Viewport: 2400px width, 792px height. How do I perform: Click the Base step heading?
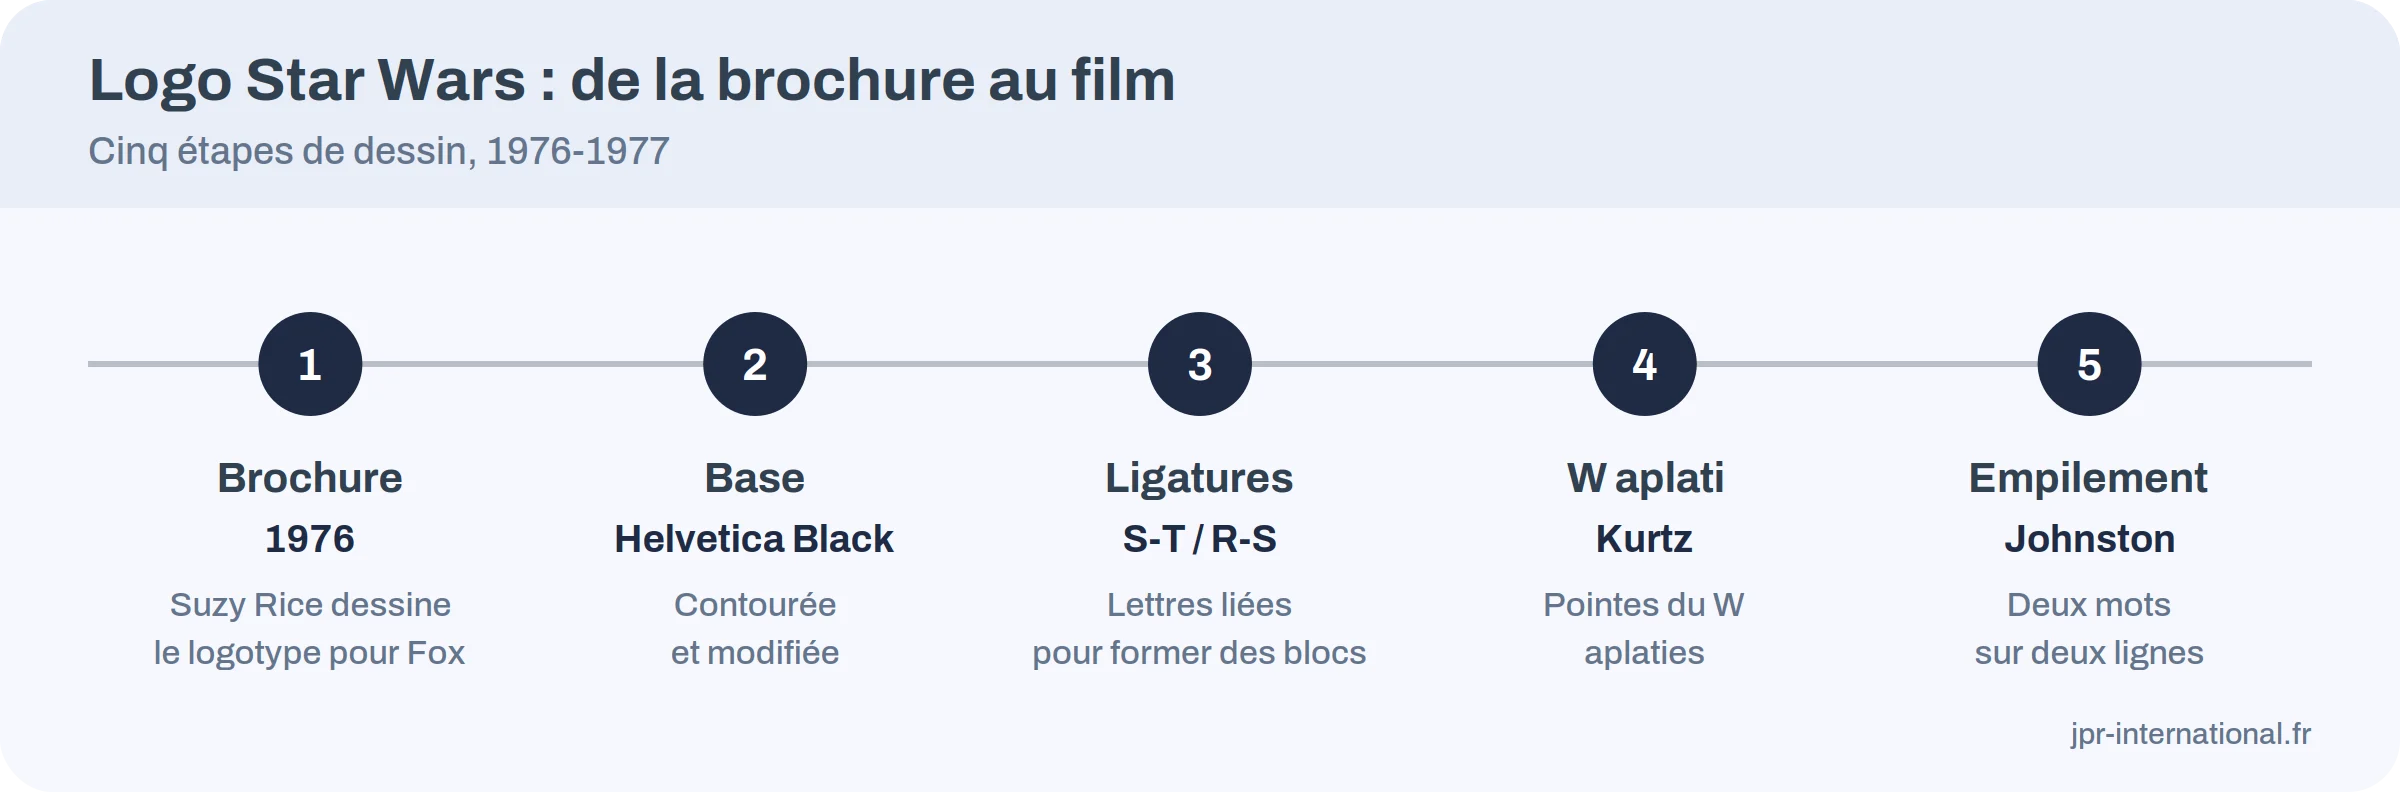pyautogui.click(x=755, y=478)
